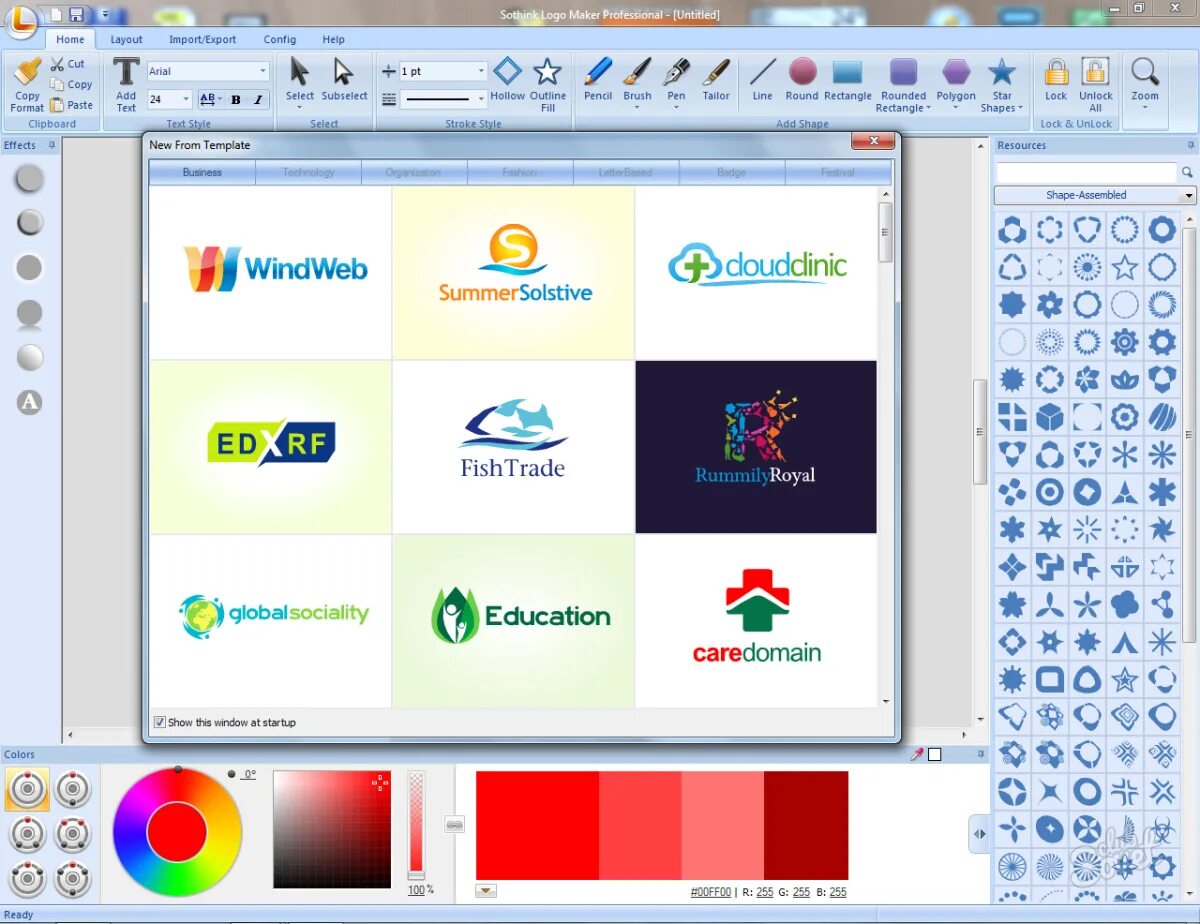This screenshot has width=1200, height=924.
Task: Choose the RummilyRoyal logo template
Action: click(x=756, y=447)
